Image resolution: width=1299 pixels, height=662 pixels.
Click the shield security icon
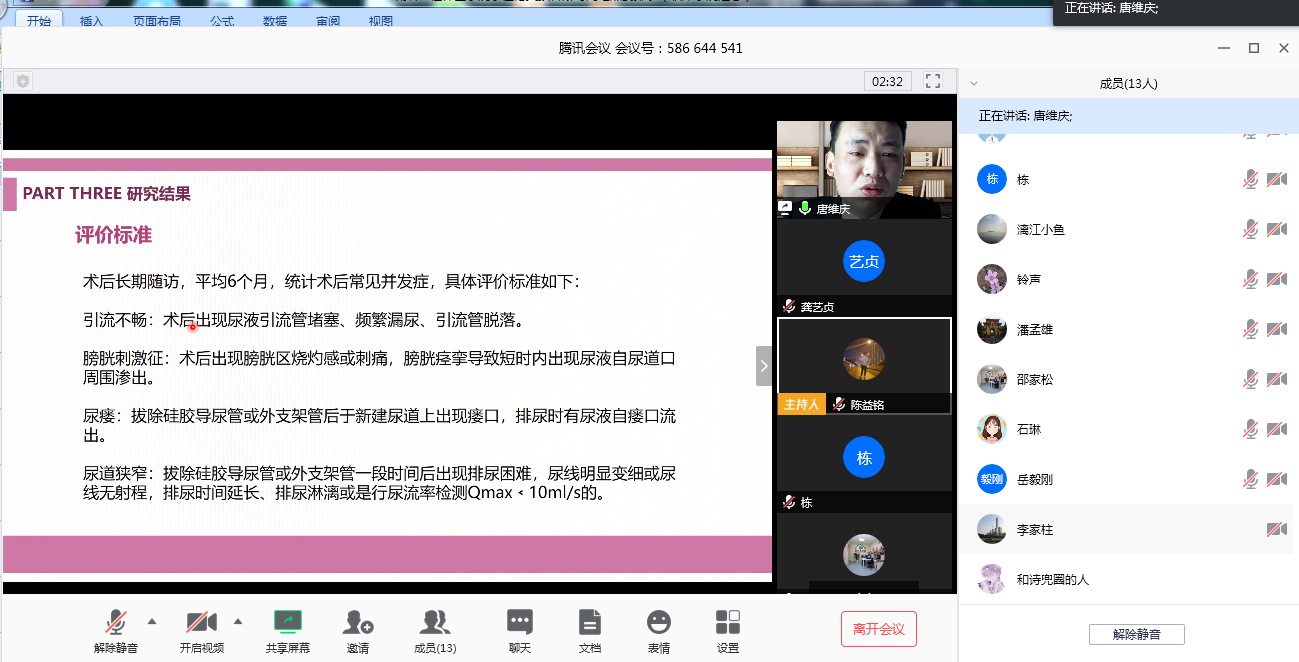[x=23, y=81]
